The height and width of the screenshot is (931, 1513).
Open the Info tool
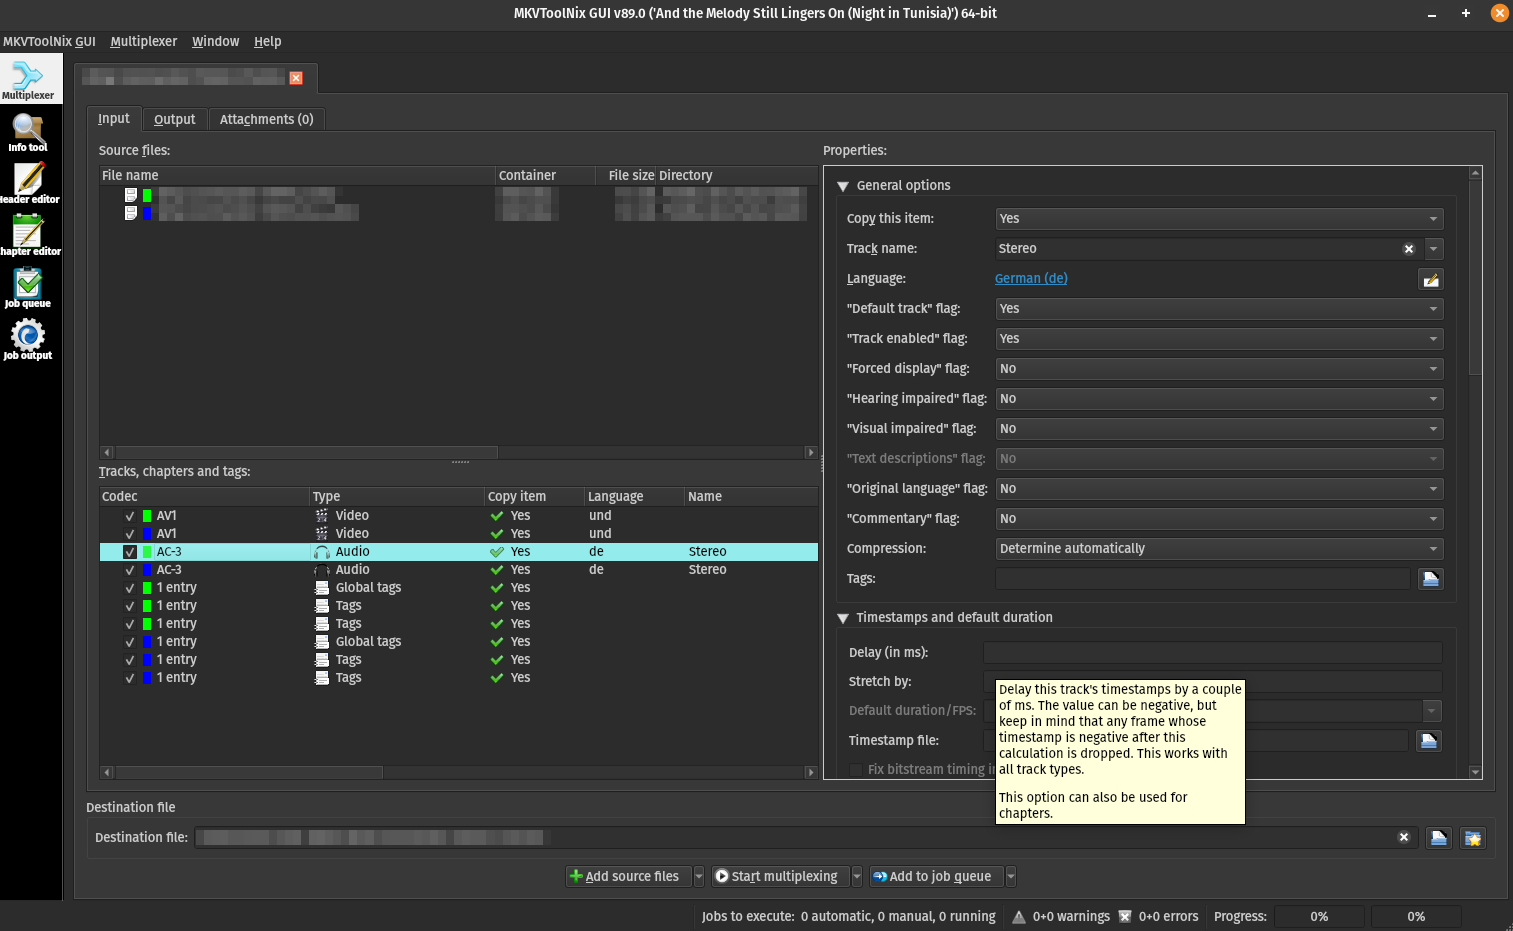pos(28,132)
